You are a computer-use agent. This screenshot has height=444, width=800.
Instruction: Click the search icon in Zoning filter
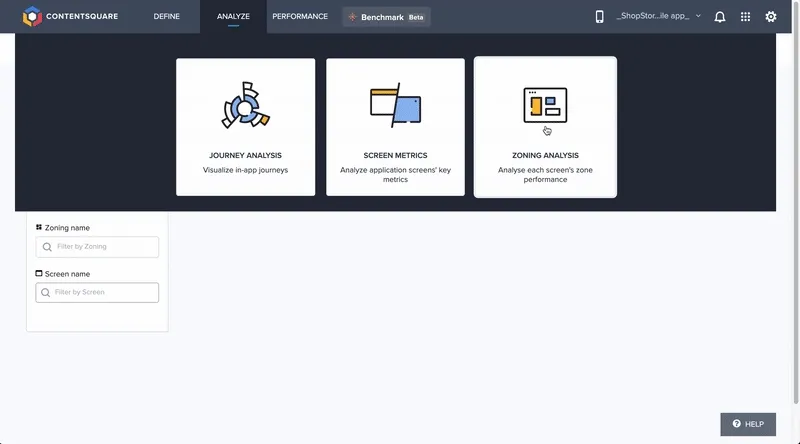point(46,247)
